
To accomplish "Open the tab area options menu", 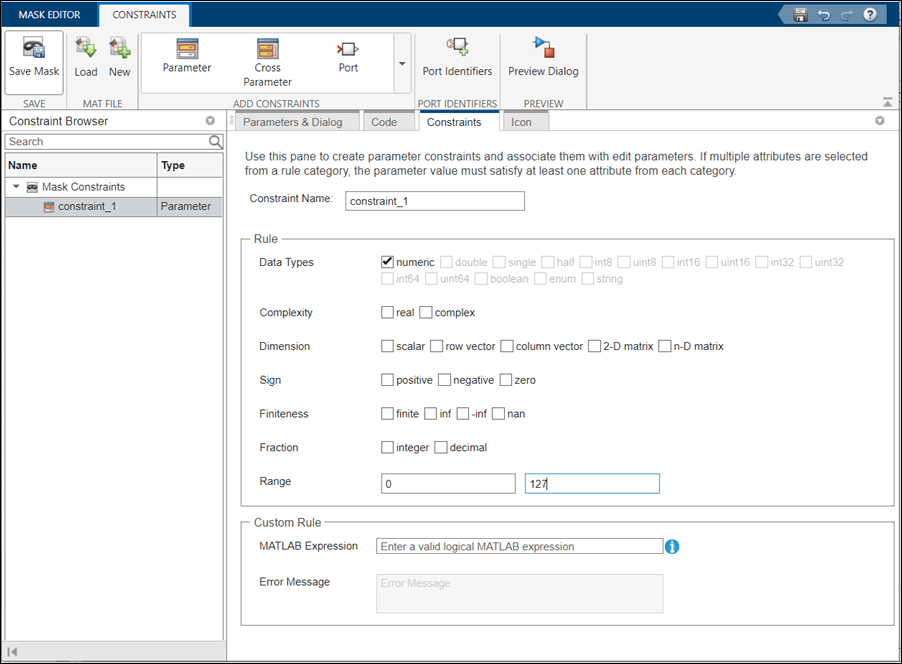I will [x=880, y=121].
